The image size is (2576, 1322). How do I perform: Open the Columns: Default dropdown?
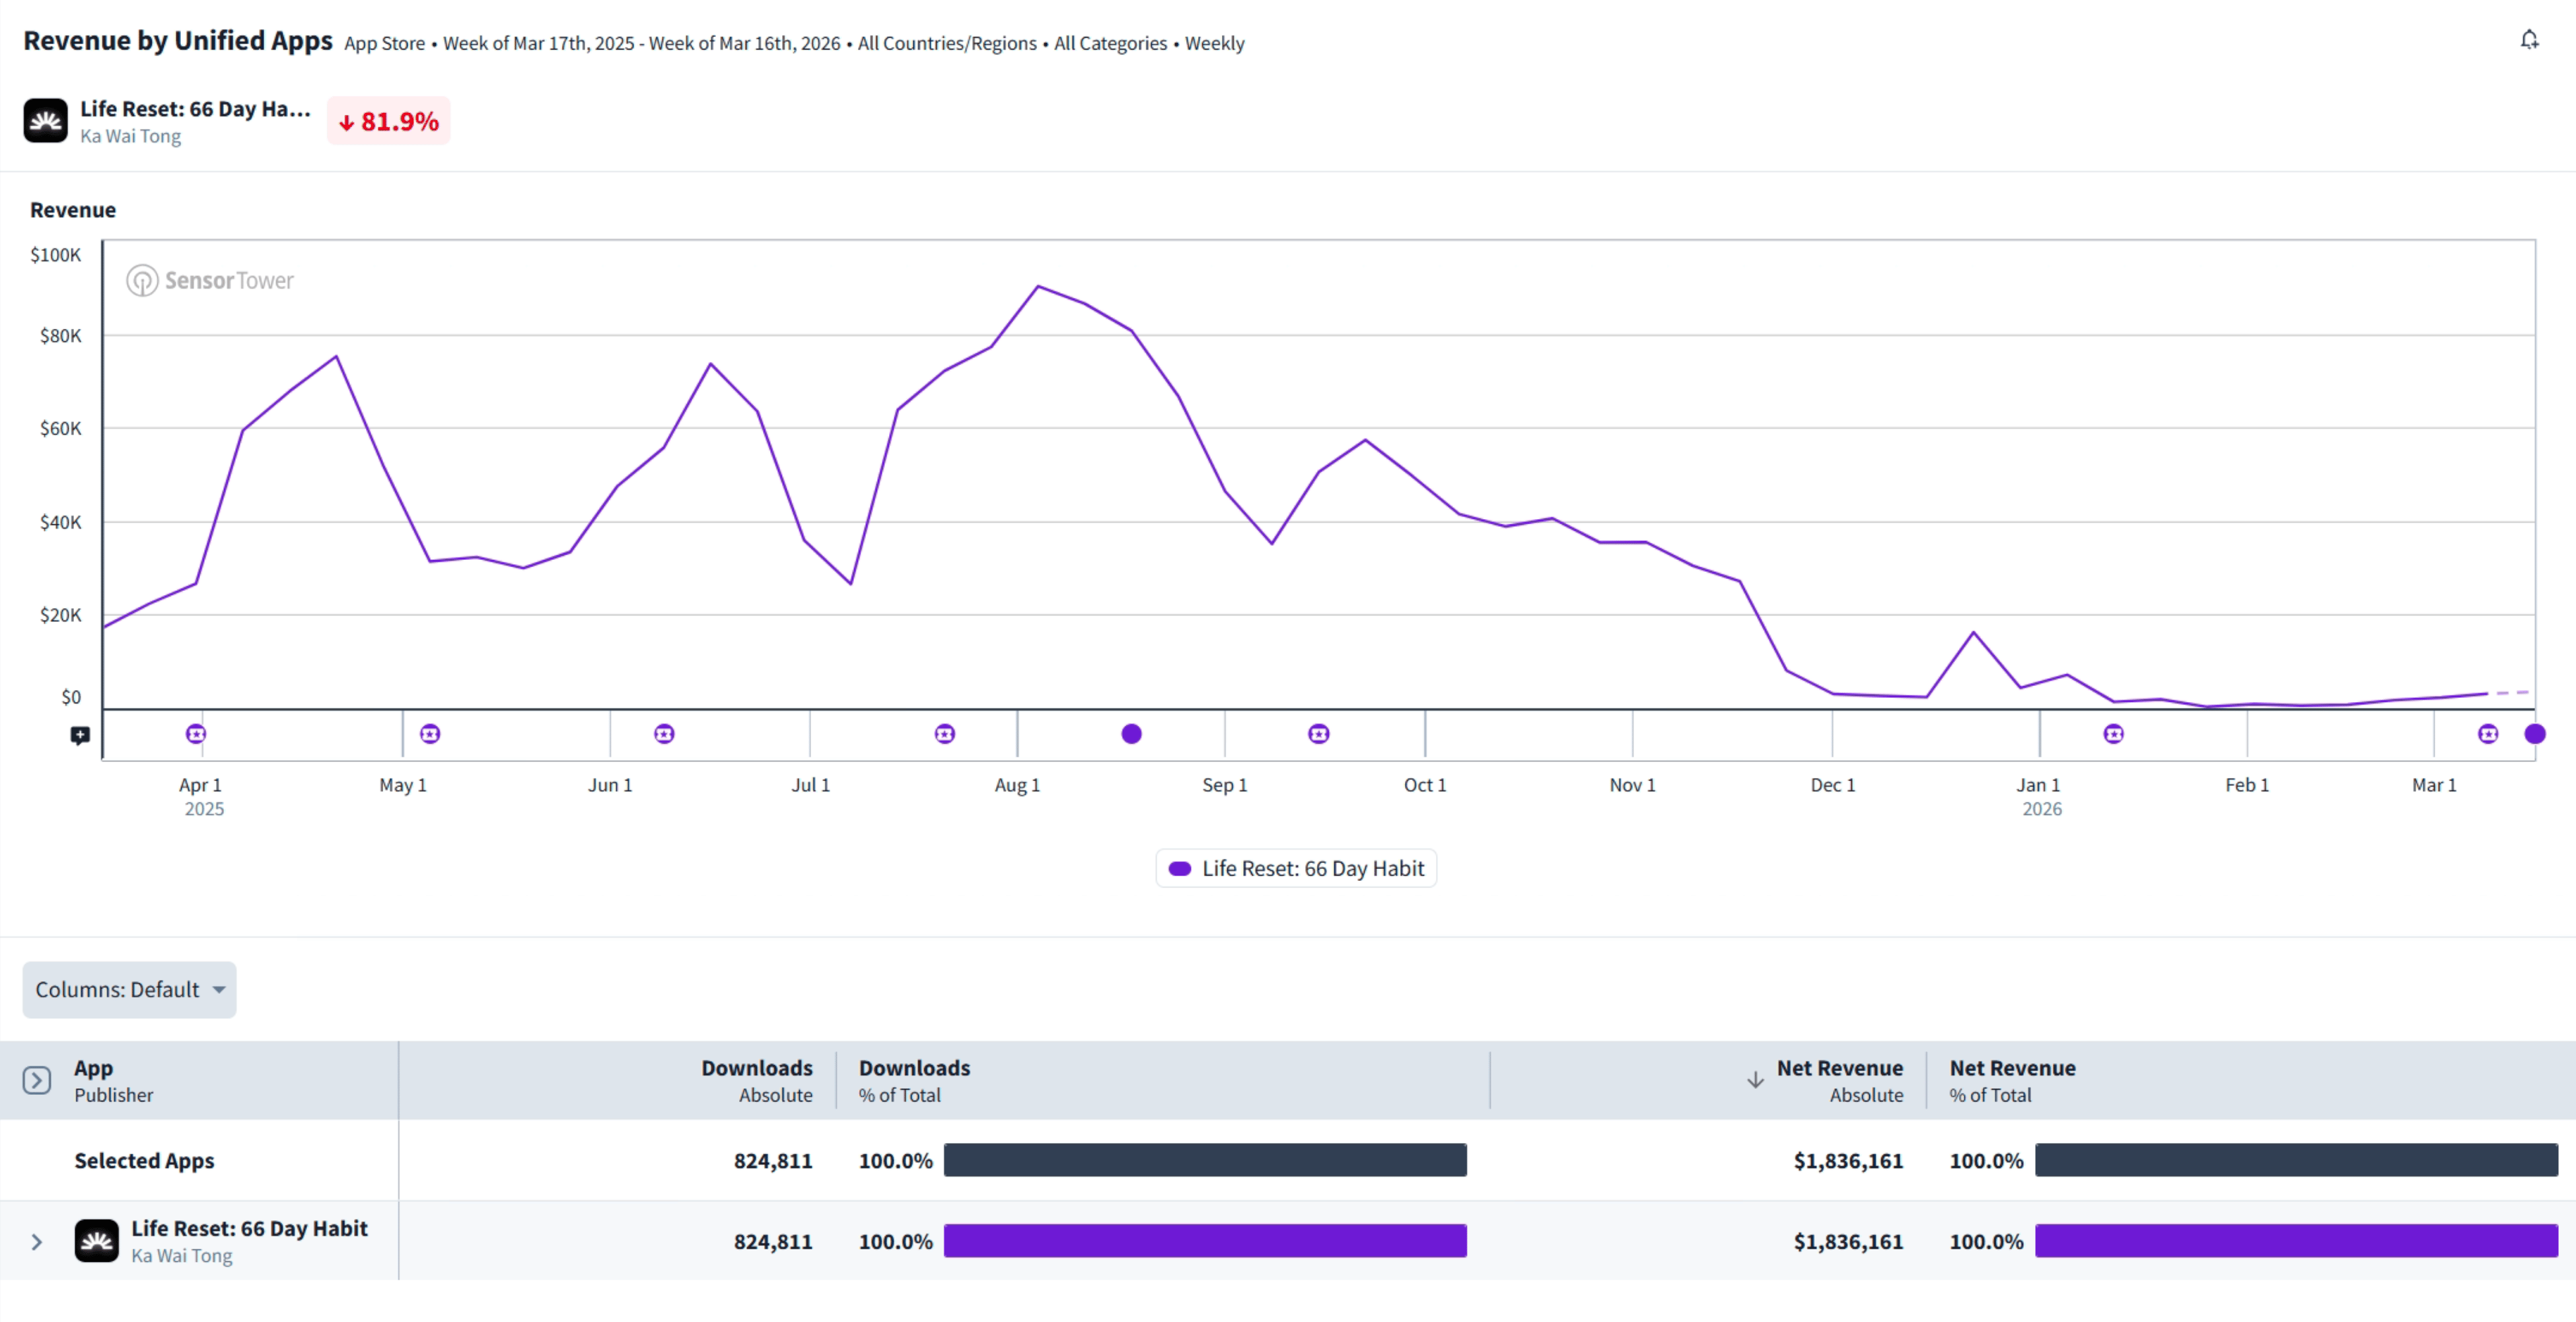pyautogui.click(x=129, y=989)
